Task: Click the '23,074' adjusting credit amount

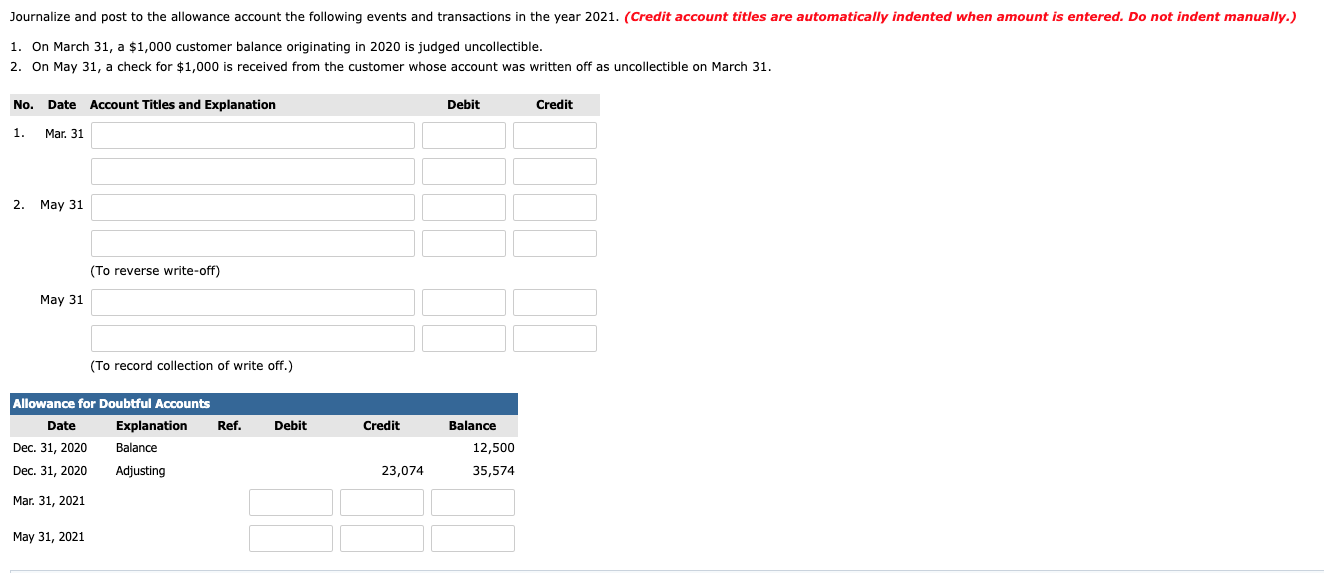Action: [x=402, y=471]
